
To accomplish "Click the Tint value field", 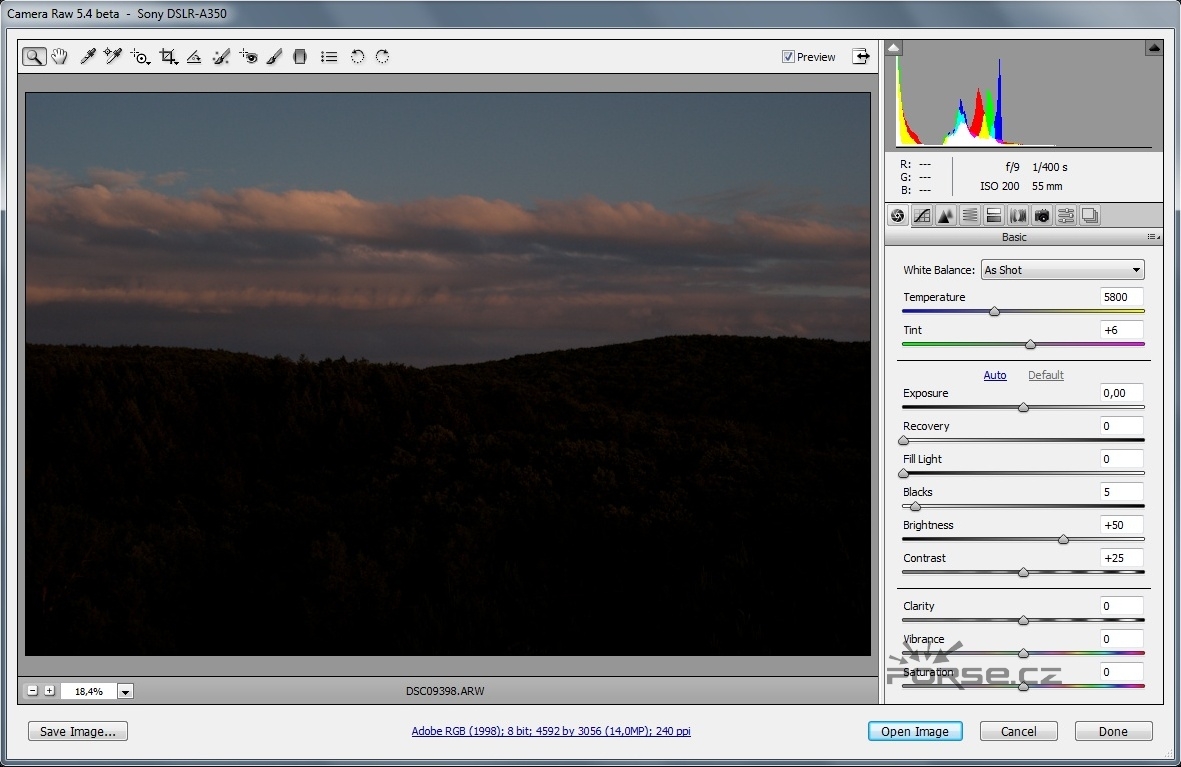I will click(x=1121, y=330).
